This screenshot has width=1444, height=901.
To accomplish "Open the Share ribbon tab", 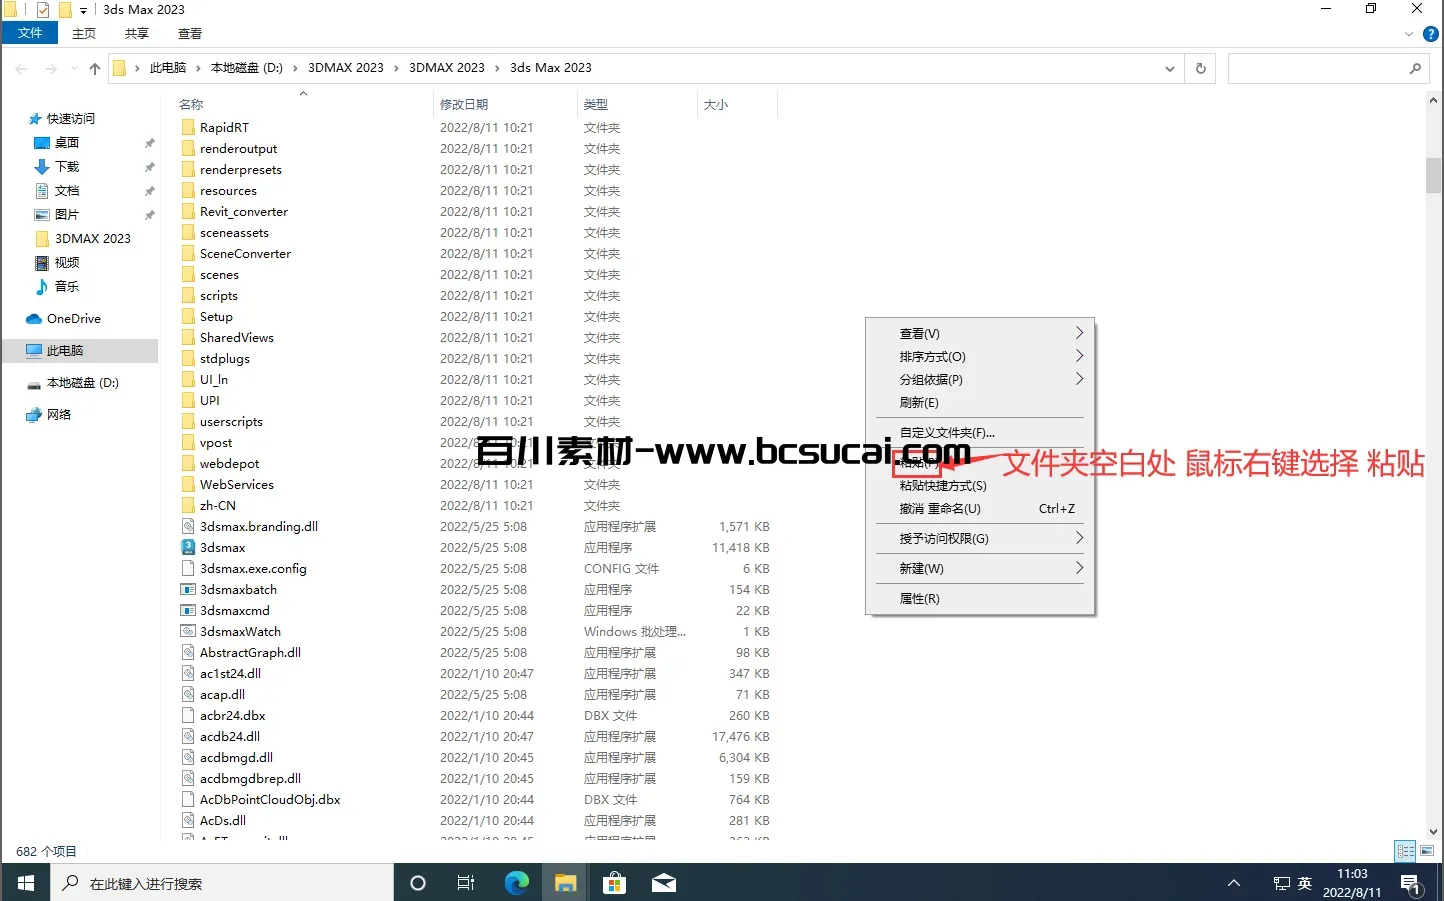I will [x=137, y=33].
